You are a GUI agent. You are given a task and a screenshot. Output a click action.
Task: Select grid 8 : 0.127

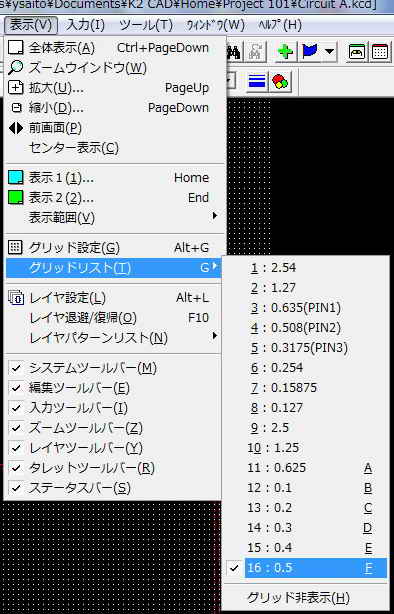[x=306, y=408]
